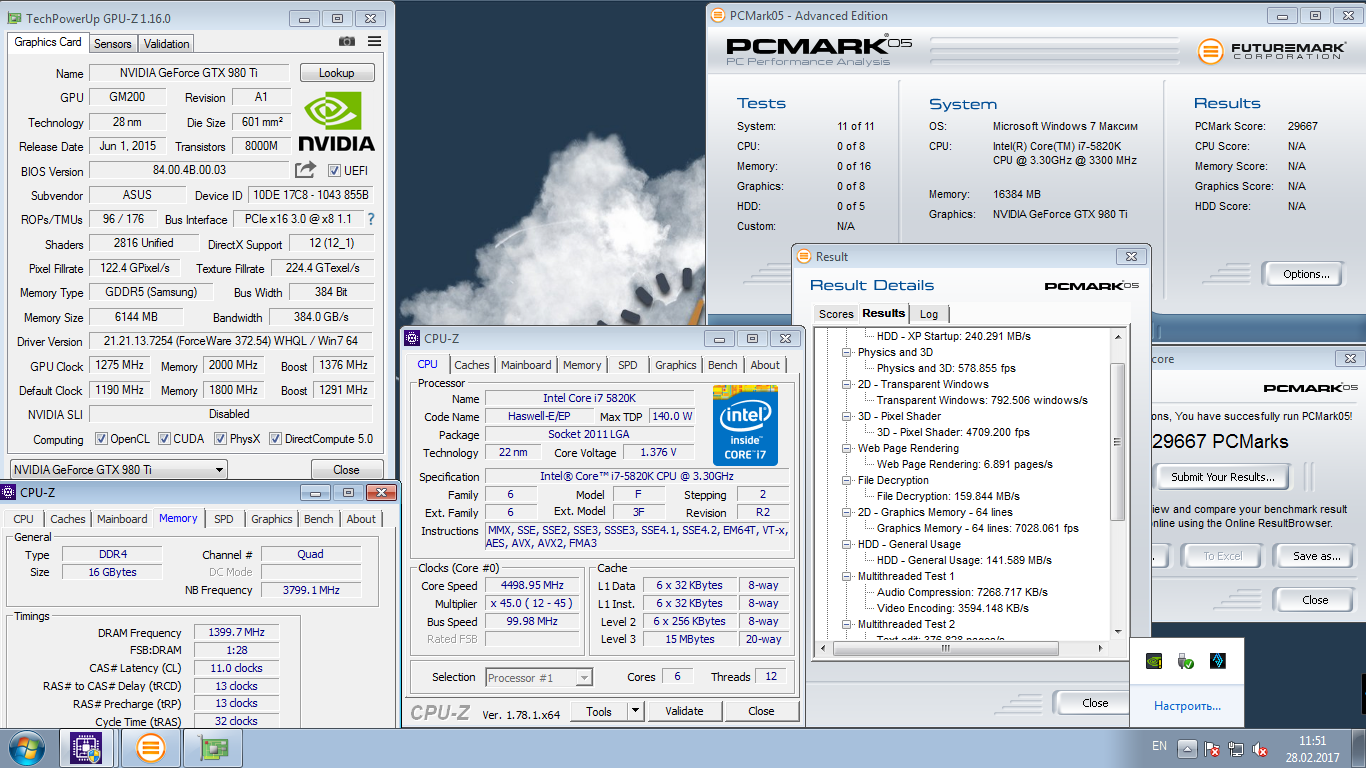
Task: Open the Scores tab in Result window
Action: (836, 314)
